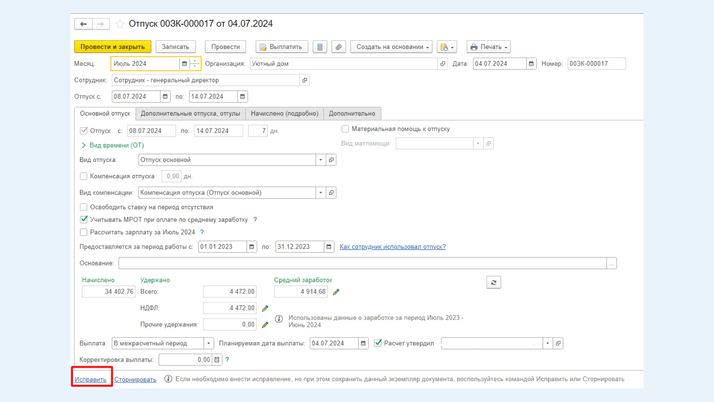Viewport: 714px width, 402px height.
Task: Open Как сотрудник использовал отпуск link
Action: [x=393, y=247]
